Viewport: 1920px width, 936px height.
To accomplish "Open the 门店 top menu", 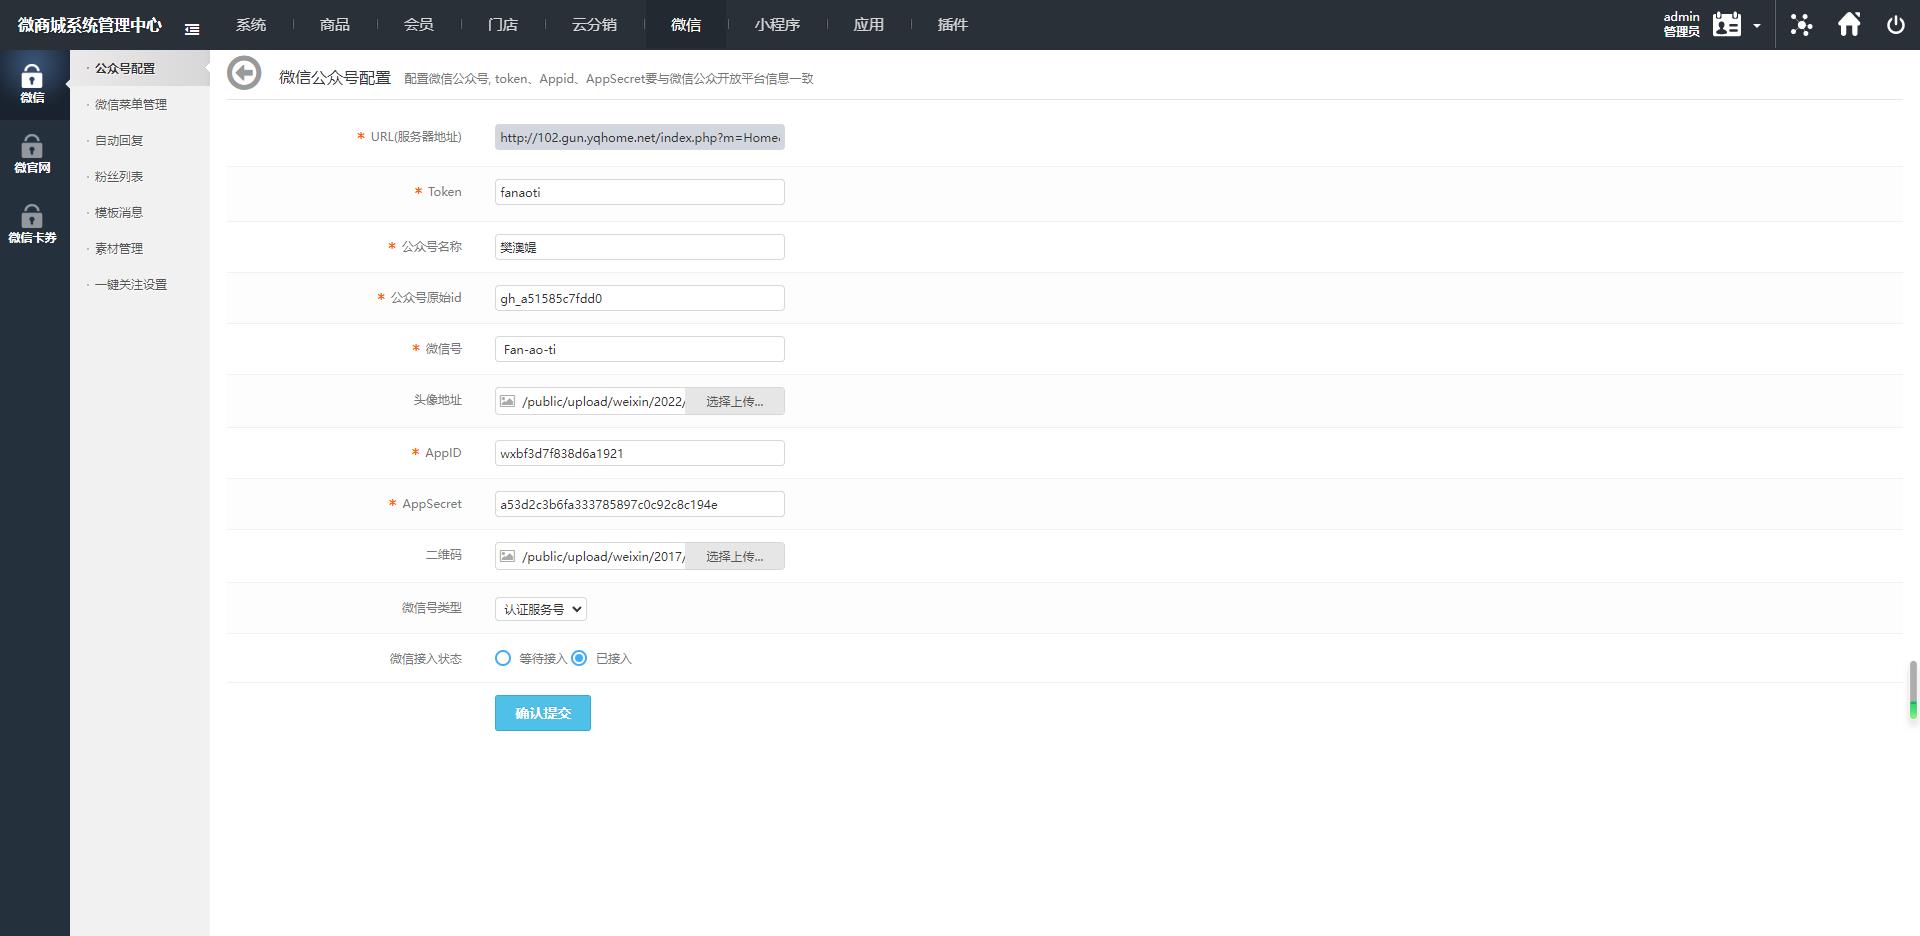I will (503, 25).
